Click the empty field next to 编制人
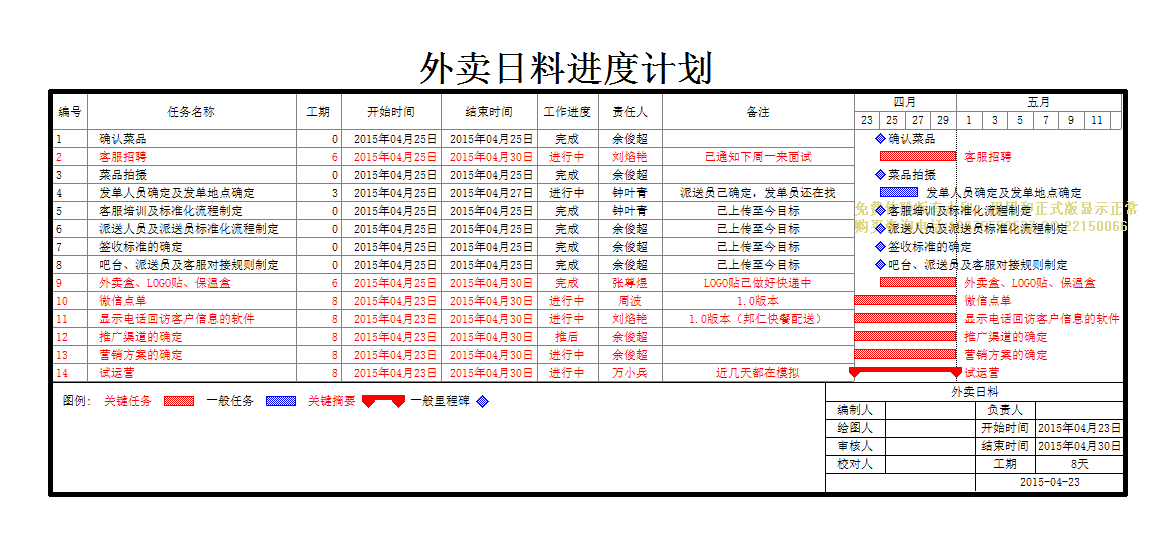Image resolution: width=1174 pixels, height=543 pixels. pyautogui.click(x=930, y=410)
